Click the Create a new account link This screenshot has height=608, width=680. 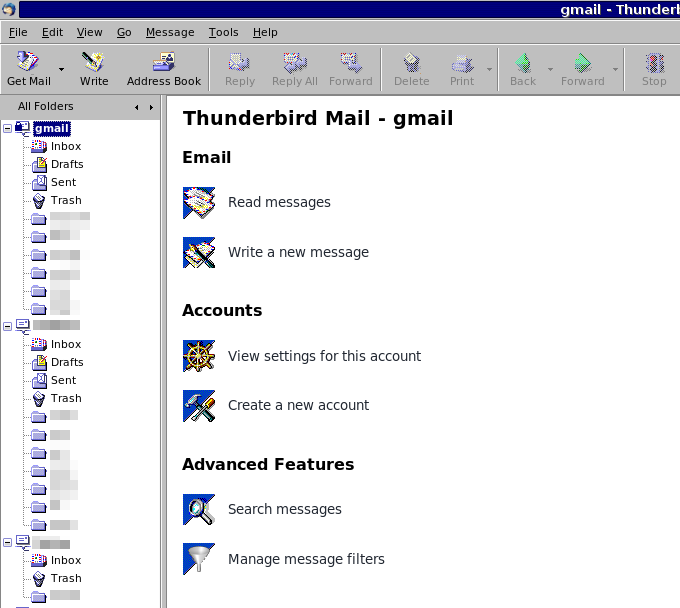(298, 405)
